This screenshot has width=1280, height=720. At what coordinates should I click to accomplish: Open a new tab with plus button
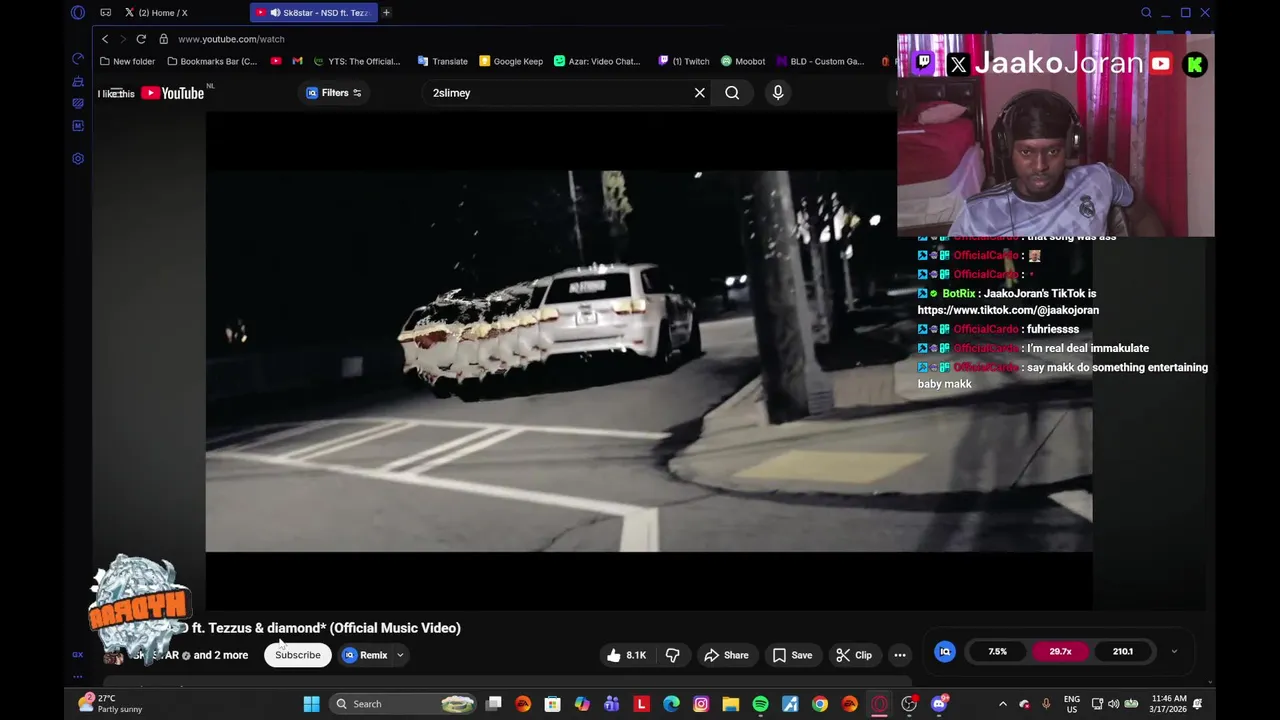[x=386, y=13]
